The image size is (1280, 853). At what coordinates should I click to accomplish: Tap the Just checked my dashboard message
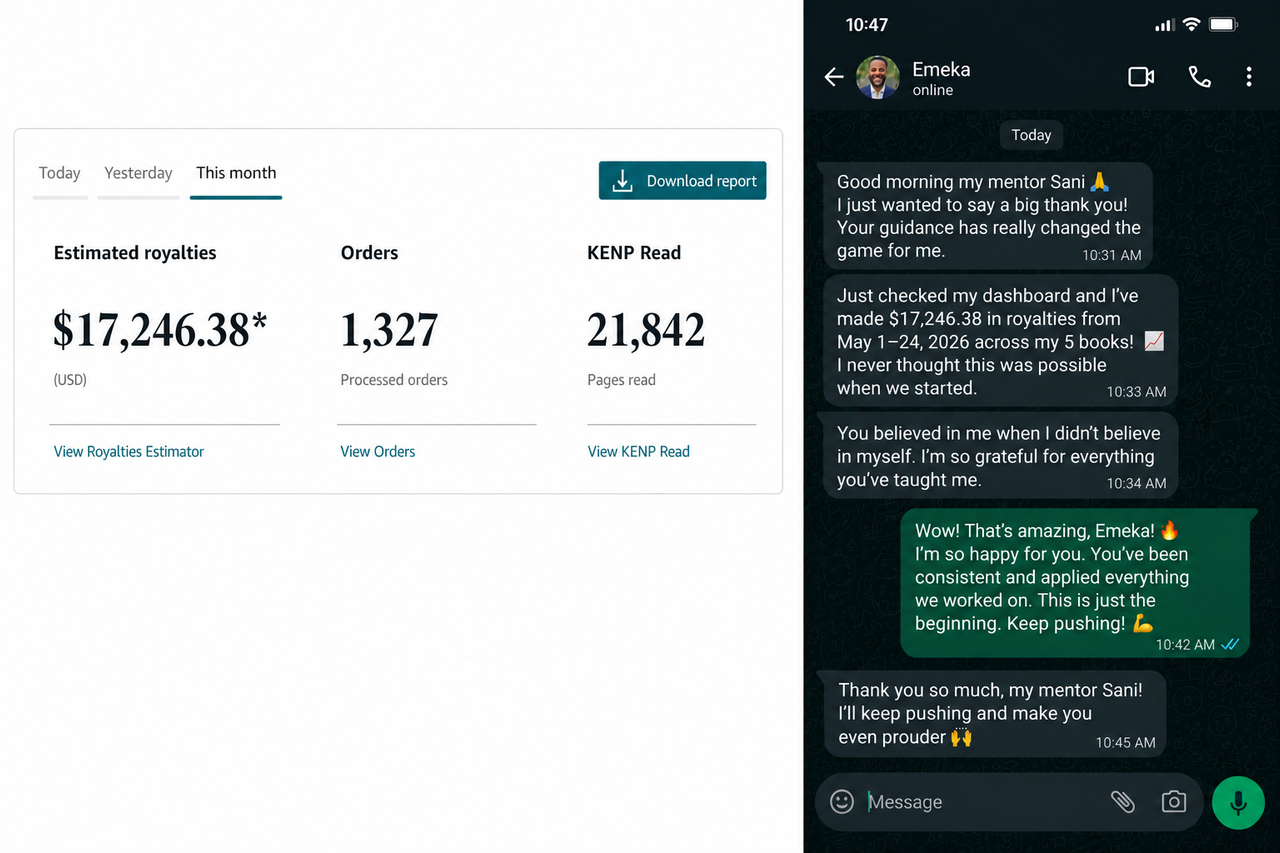pos(998,341)
